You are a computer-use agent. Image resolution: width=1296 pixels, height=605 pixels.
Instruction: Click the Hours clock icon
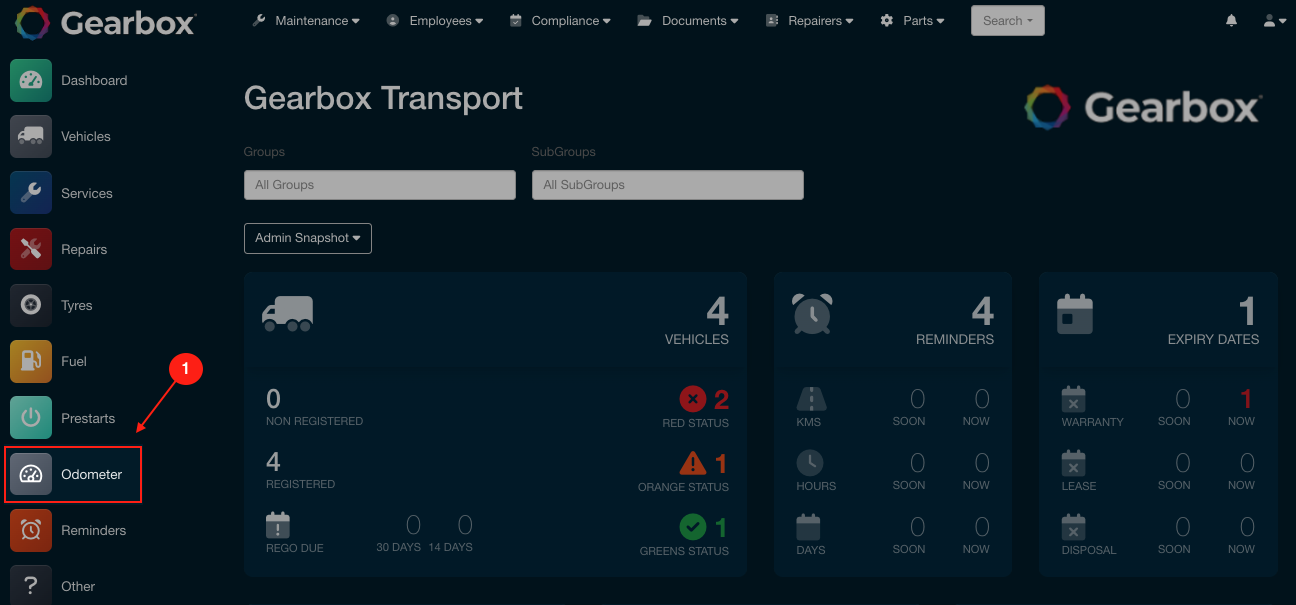[x=810, y=463]
